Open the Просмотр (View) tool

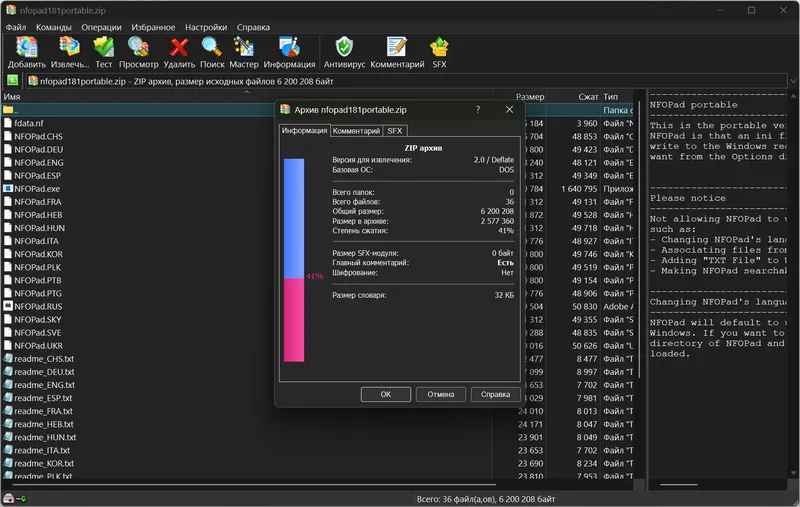click(x=138, y=47)
